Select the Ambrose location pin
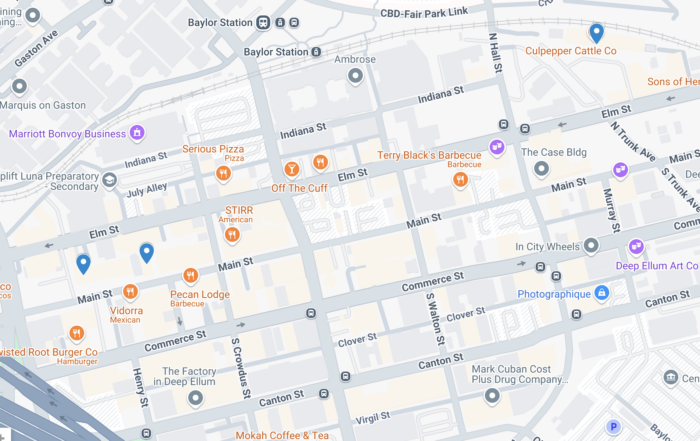This screenshot has width=700, height=441. [x=355, y=75]
